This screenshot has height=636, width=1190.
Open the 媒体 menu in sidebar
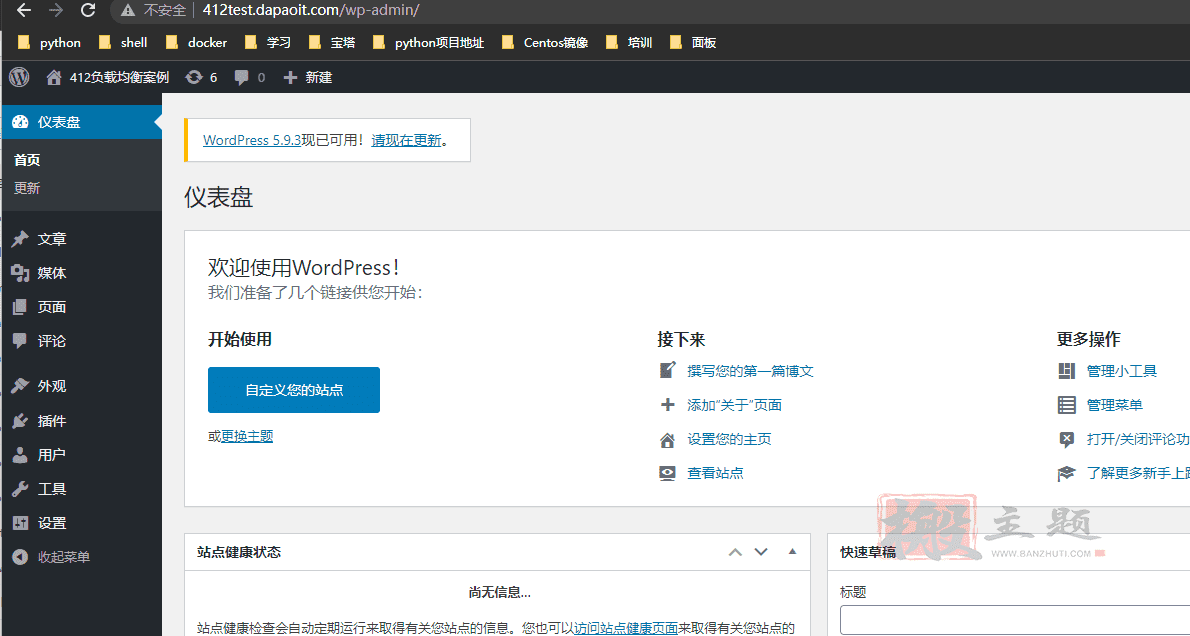[80, 273]
